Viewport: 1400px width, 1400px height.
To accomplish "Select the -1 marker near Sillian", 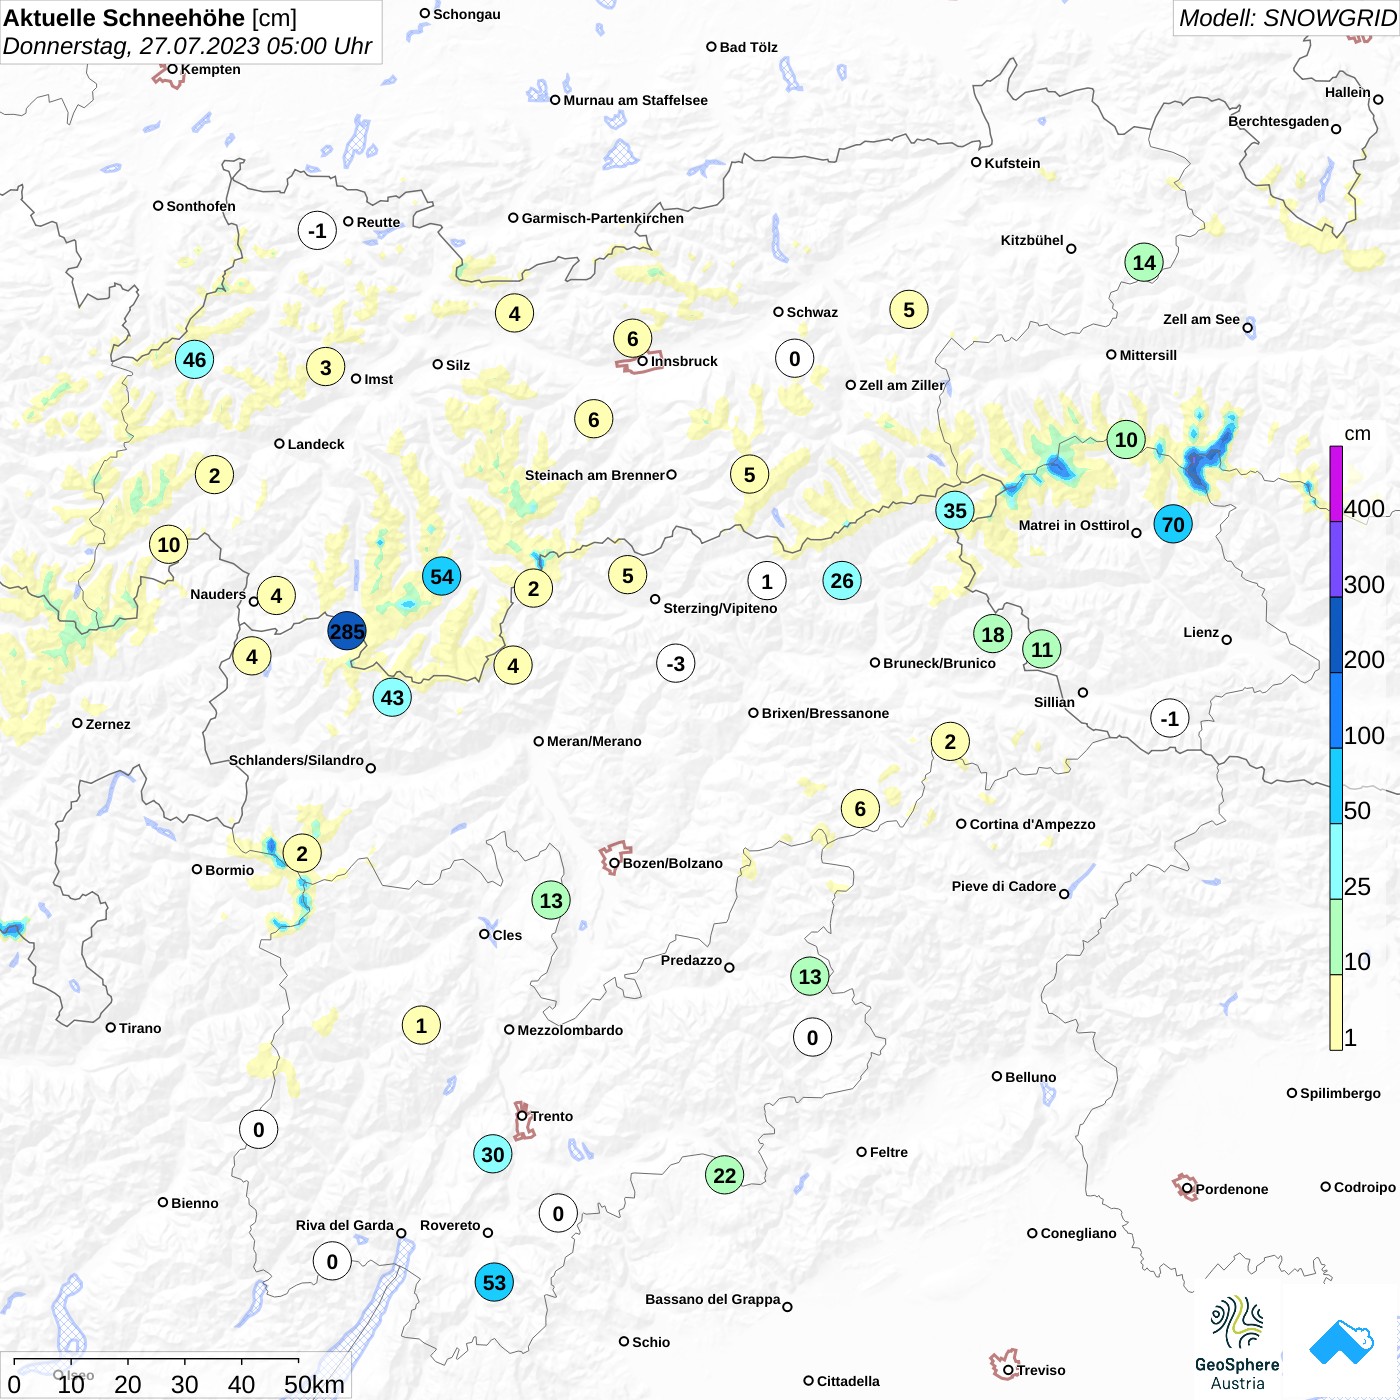I will click(x=1170, y=718).
